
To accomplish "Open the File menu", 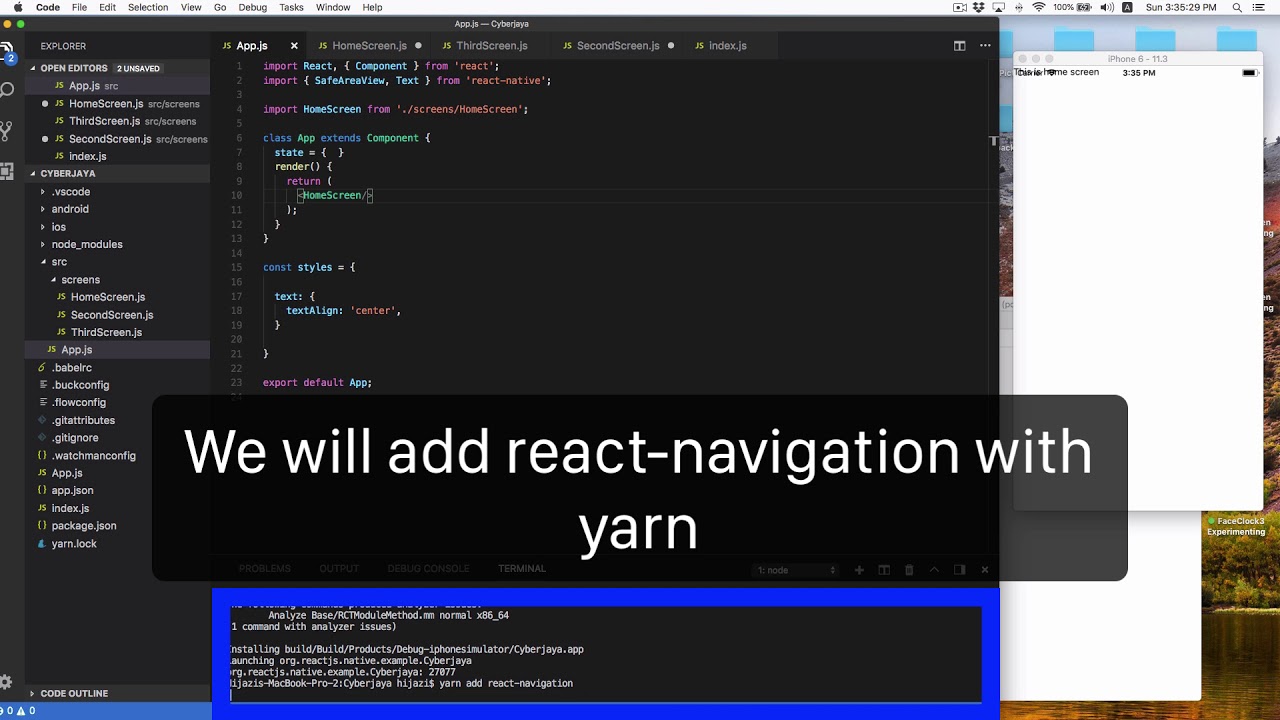I will point(79,7).
